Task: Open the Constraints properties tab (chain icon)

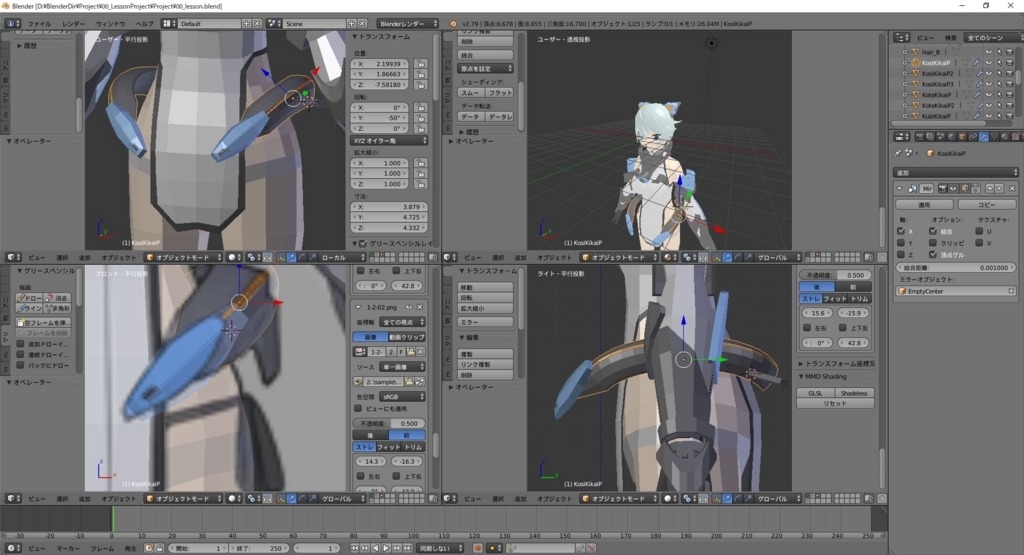Action: (973, 136)
